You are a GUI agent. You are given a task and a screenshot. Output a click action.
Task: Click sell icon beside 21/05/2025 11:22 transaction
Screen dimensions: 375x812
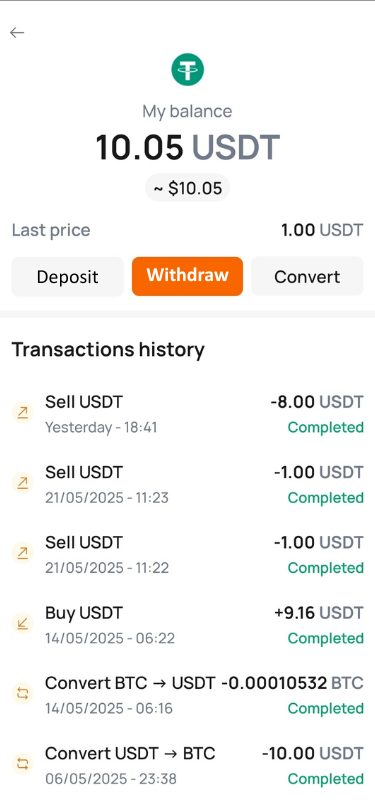coord(22,553)
